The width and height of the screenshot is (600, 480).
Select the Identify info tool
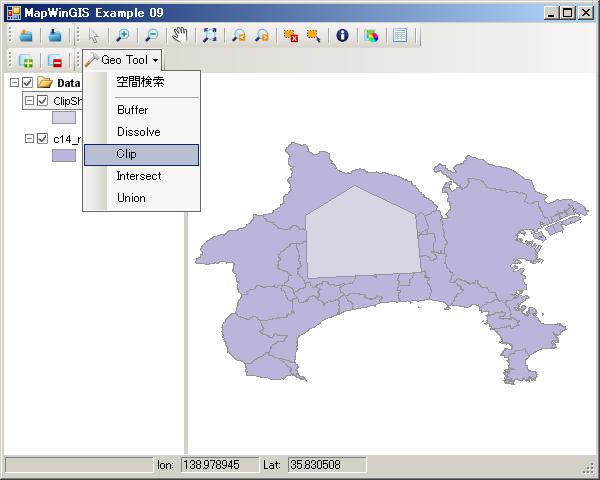click(343, 35)
